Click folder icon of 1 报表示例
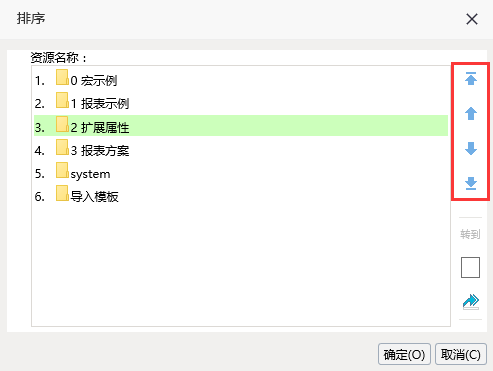493x371 pixels. coord(62,100)
